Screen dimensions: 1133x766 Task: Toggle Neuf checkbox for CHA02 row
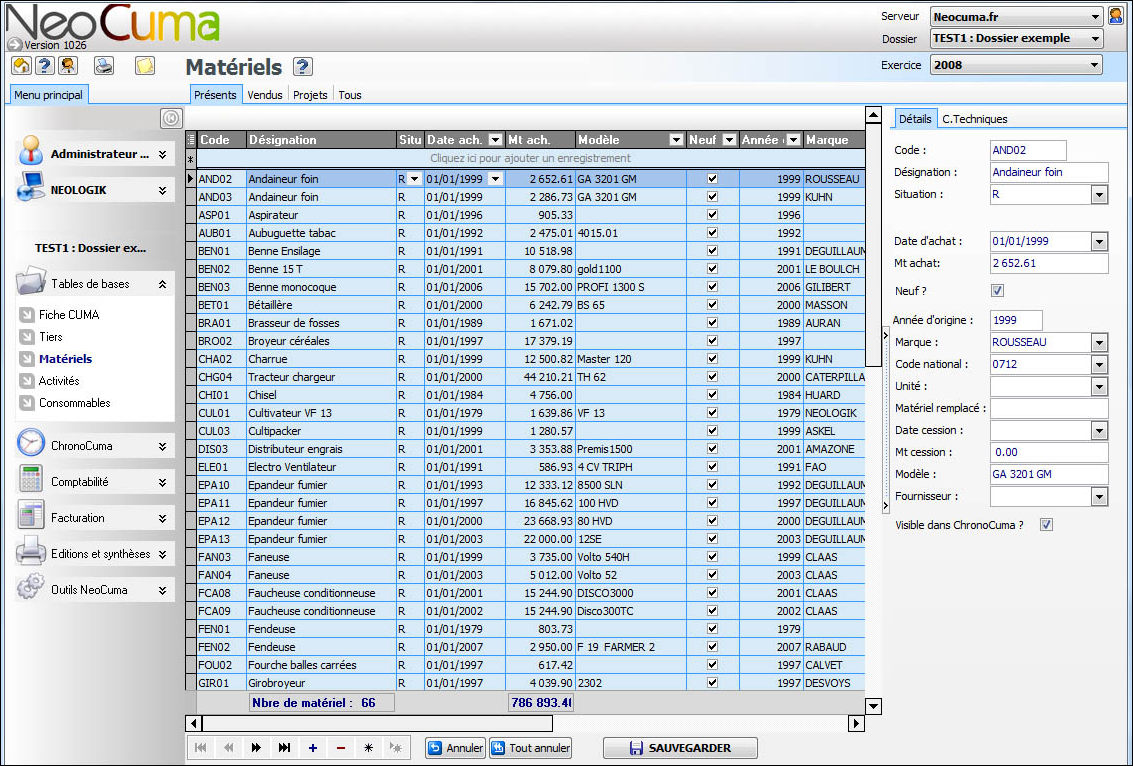[x=712, y=358]
